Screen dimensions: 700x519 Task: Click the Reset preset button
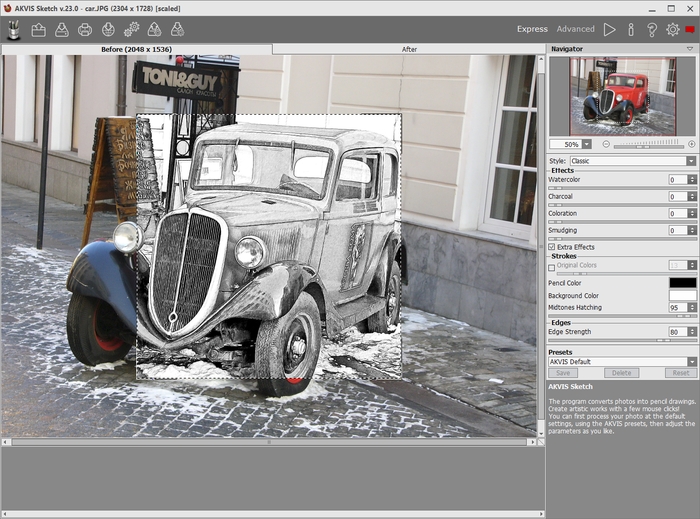(x=680, y=373)
